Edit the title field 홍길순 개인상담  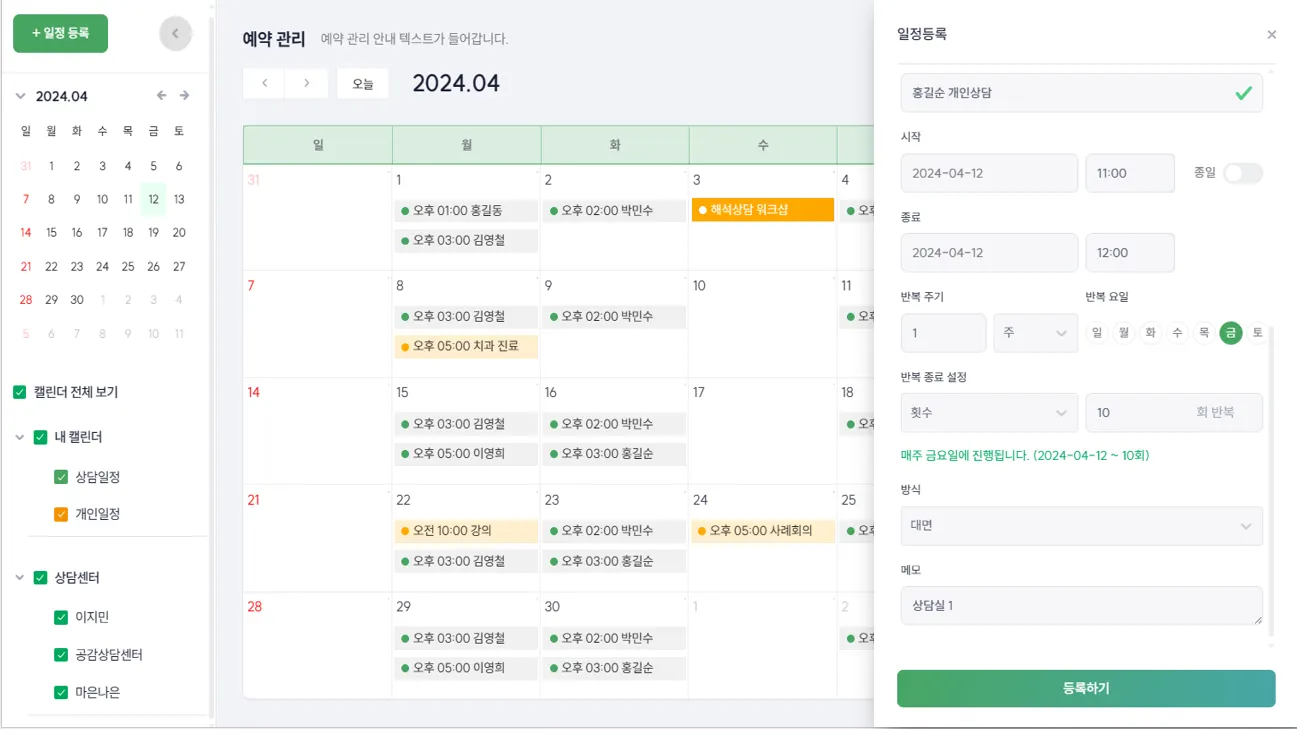pyautogui.click(x=1081, y=92)
